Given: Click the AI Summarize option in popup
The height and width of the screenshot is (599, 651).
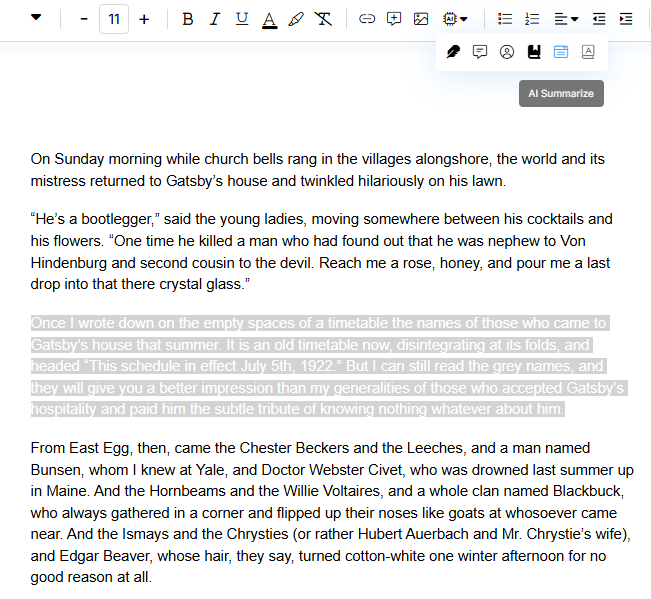Looking at the screenshot, I should [561, 52].
